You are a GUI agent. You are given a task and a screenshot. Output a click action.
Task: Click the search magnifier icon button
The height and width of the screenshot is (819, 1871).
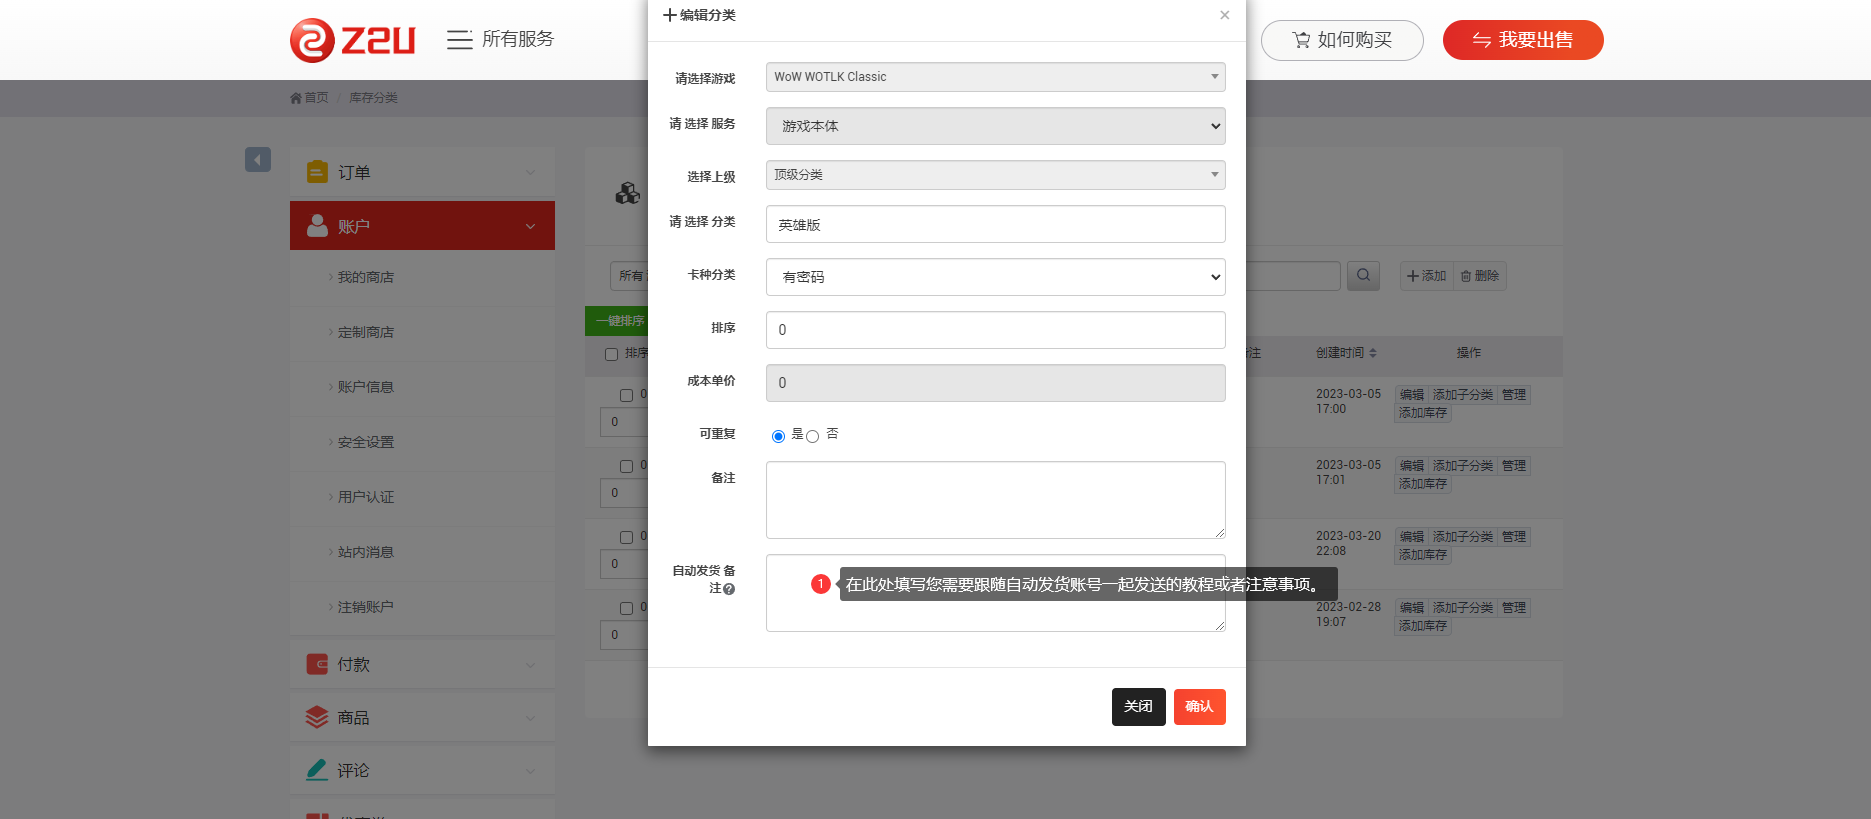[1363, 276]
